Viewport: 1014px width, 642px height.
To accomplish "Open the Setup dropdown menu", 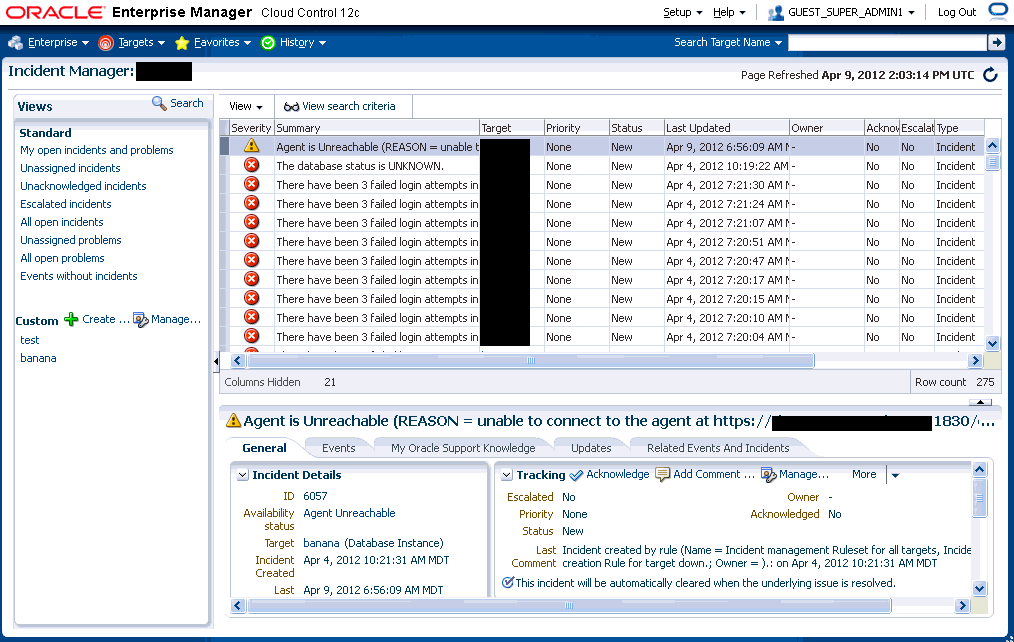I will (x=682, y=12).
